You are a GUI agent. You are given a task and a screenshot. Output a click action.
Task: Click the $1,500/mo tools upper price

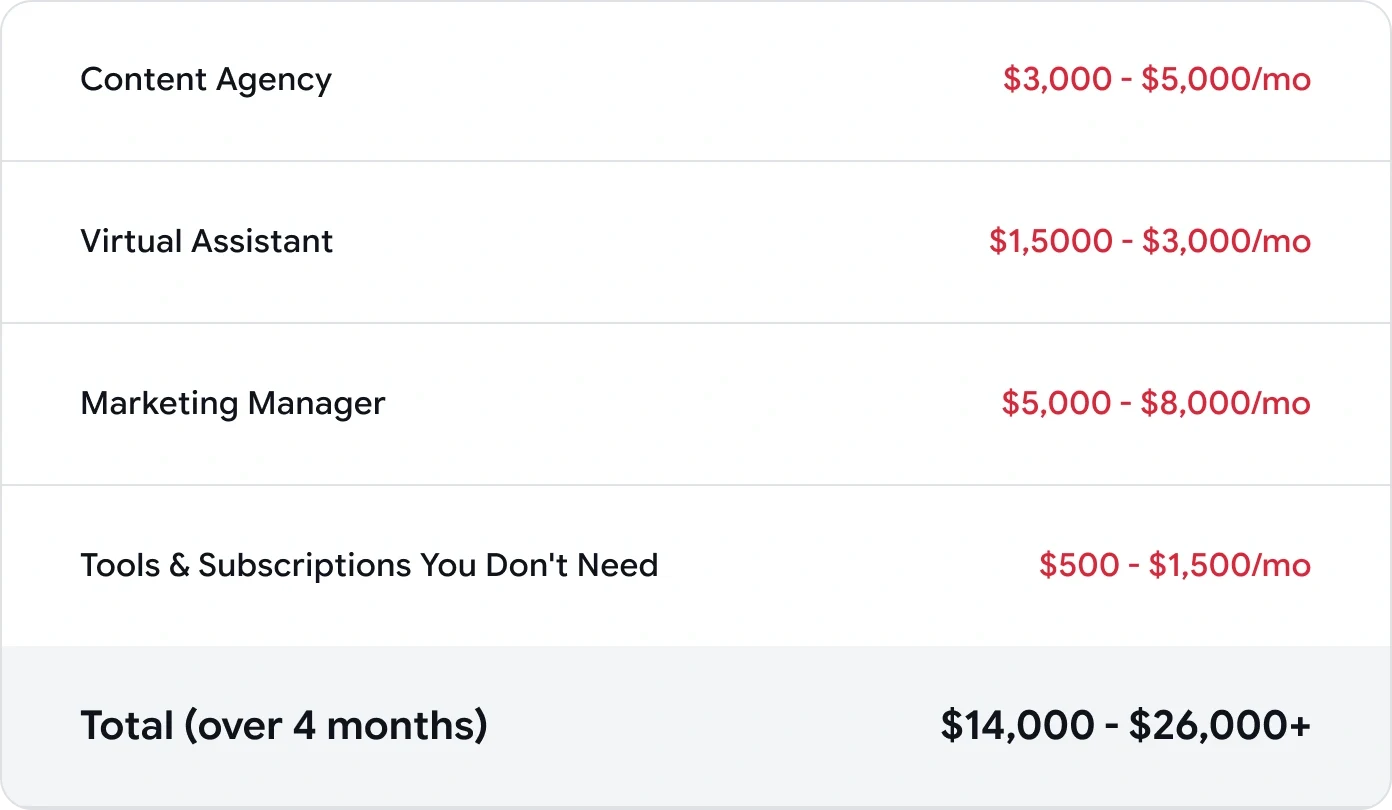coord(1230,566)
